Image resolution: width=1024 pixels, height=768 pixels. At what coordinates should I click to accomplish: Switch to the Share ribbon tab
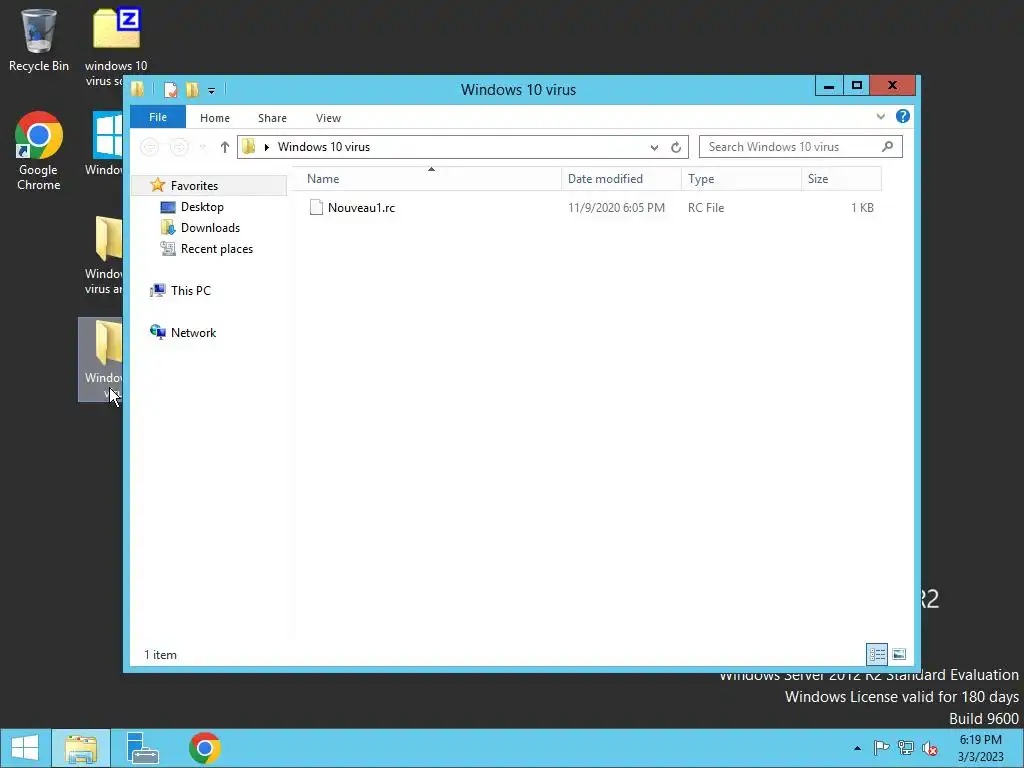coord(272,118)
